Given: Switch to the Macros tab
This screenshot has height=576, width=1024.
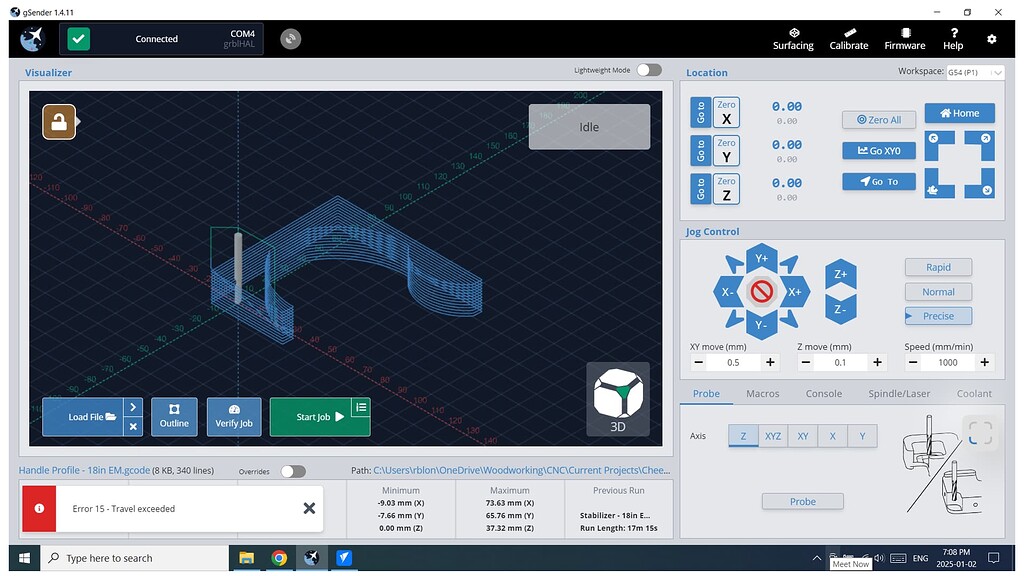Looking at the screenshot, I should tap(762, 394).
